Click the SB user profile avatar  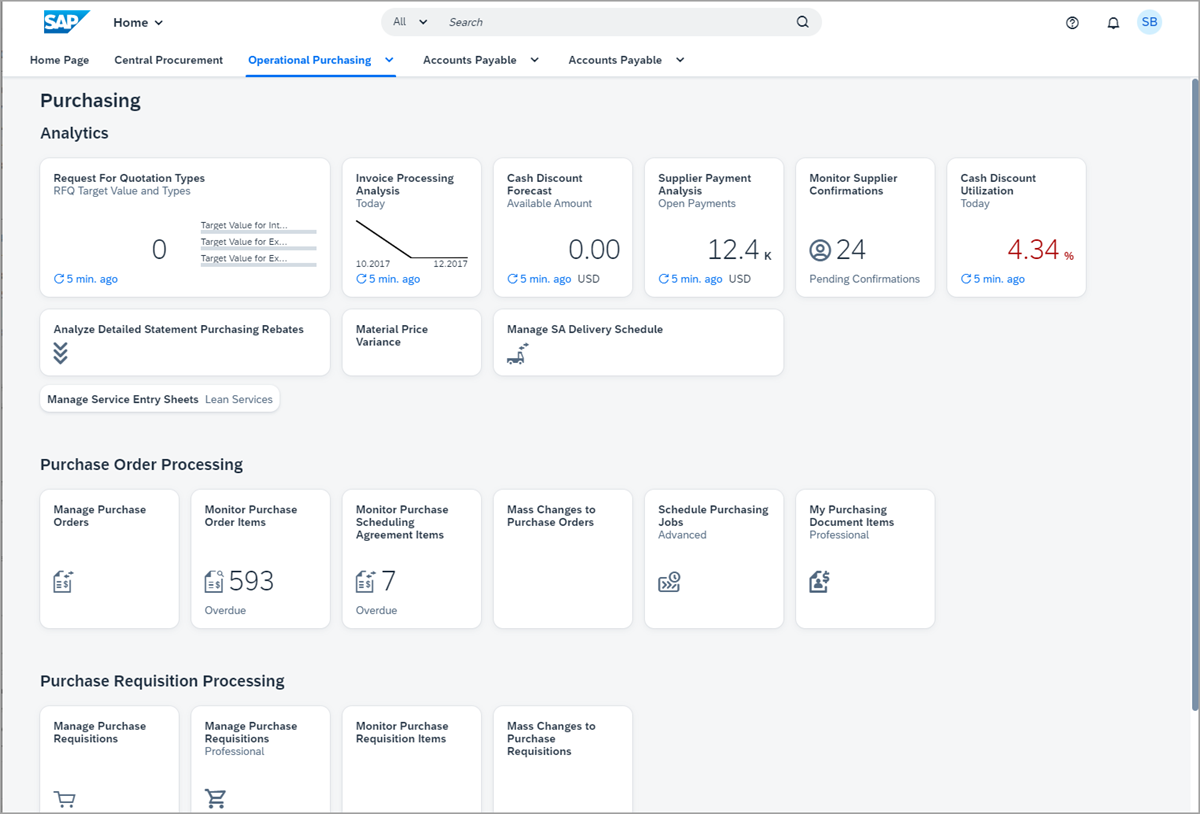point(1149,22)
